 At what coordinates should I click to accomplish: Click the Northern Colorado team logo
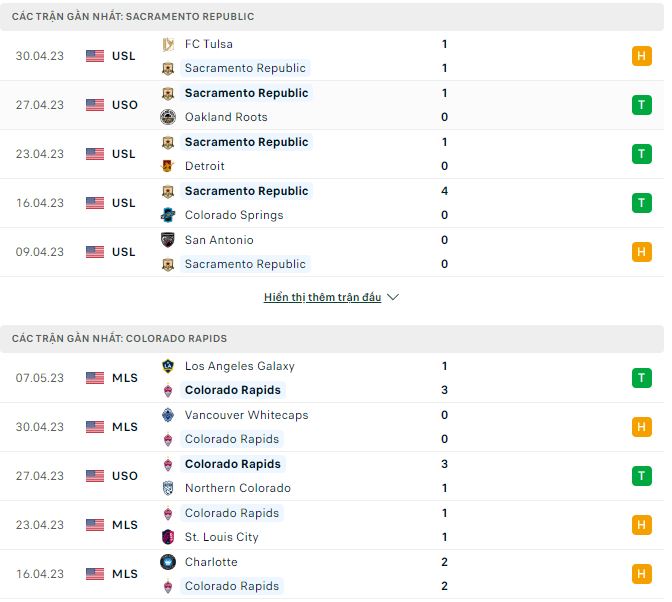[x=168, y=488]
